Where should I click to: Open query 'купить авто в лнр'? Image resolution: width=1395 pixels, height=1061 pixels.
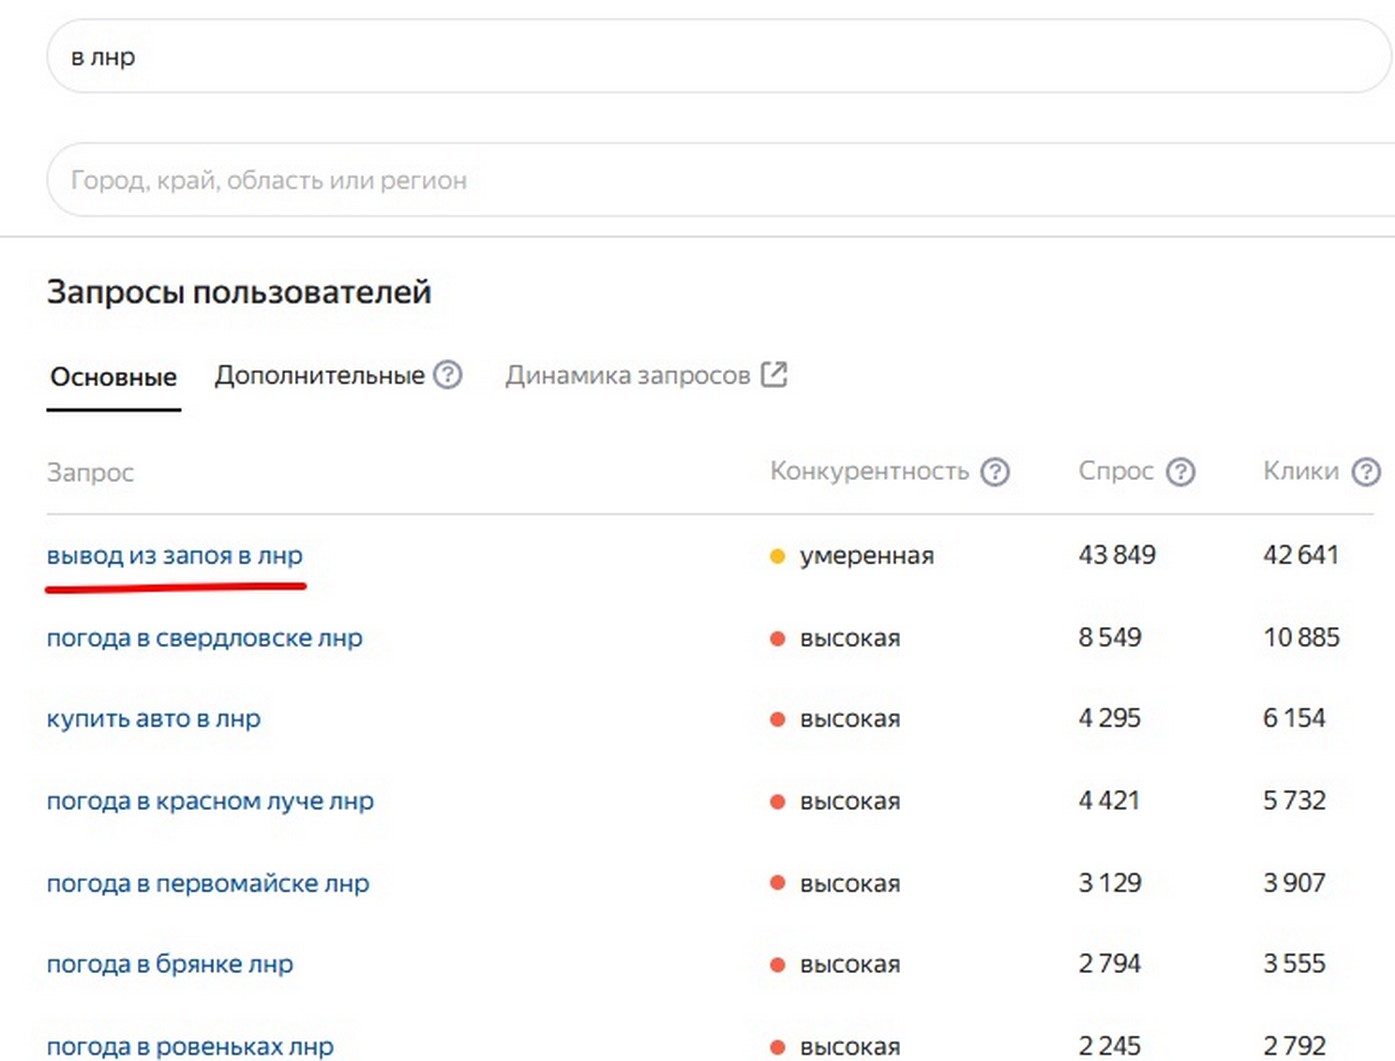[153, 719]
